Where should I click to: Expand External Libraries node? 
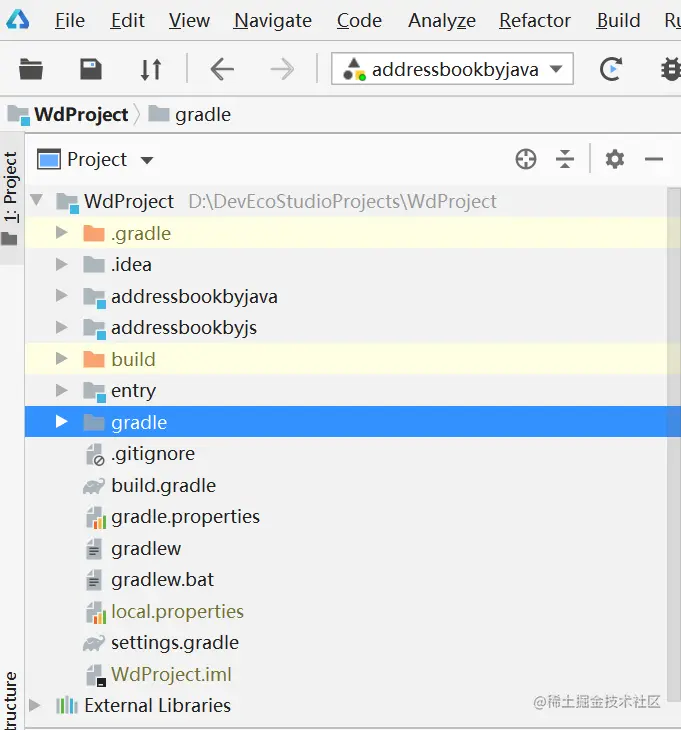point(34,705)
